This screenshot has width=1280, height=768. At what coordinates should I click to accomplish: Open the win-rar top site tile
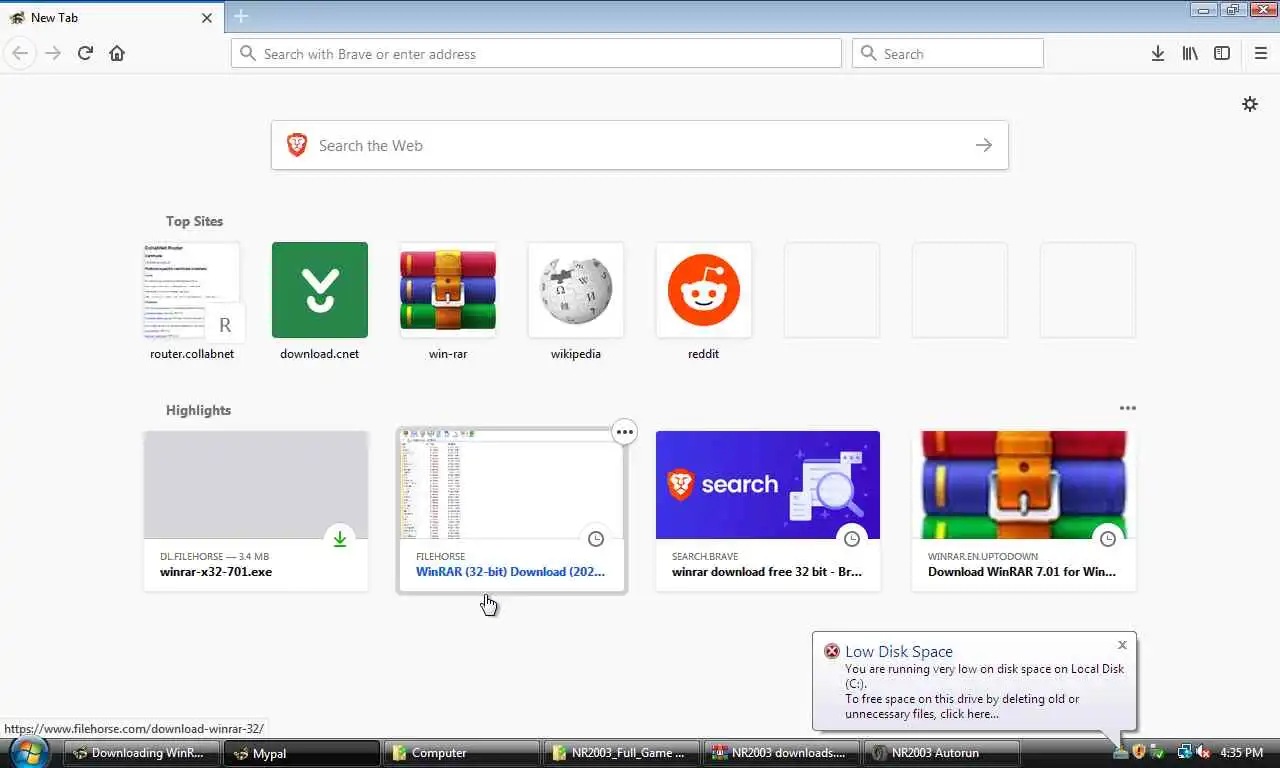point(448,301)
